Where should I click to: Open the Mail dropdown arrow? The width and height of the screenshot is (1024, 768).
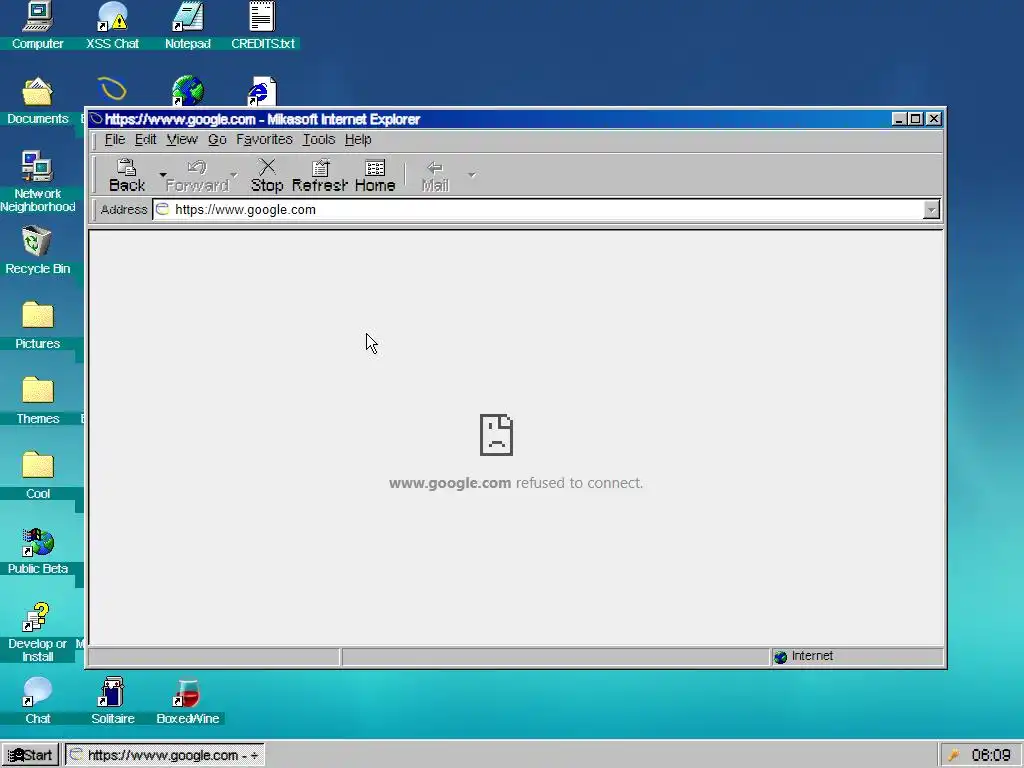tap(472, 175)
